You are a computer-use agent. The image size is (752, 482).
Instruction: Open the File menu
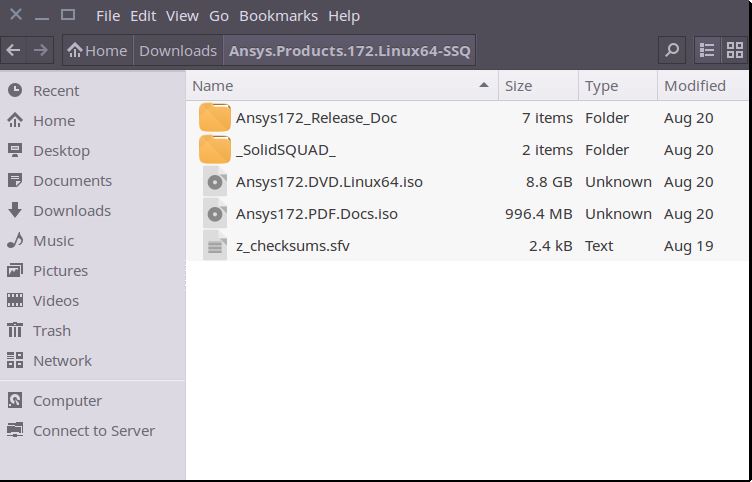[x=108, y=16]
